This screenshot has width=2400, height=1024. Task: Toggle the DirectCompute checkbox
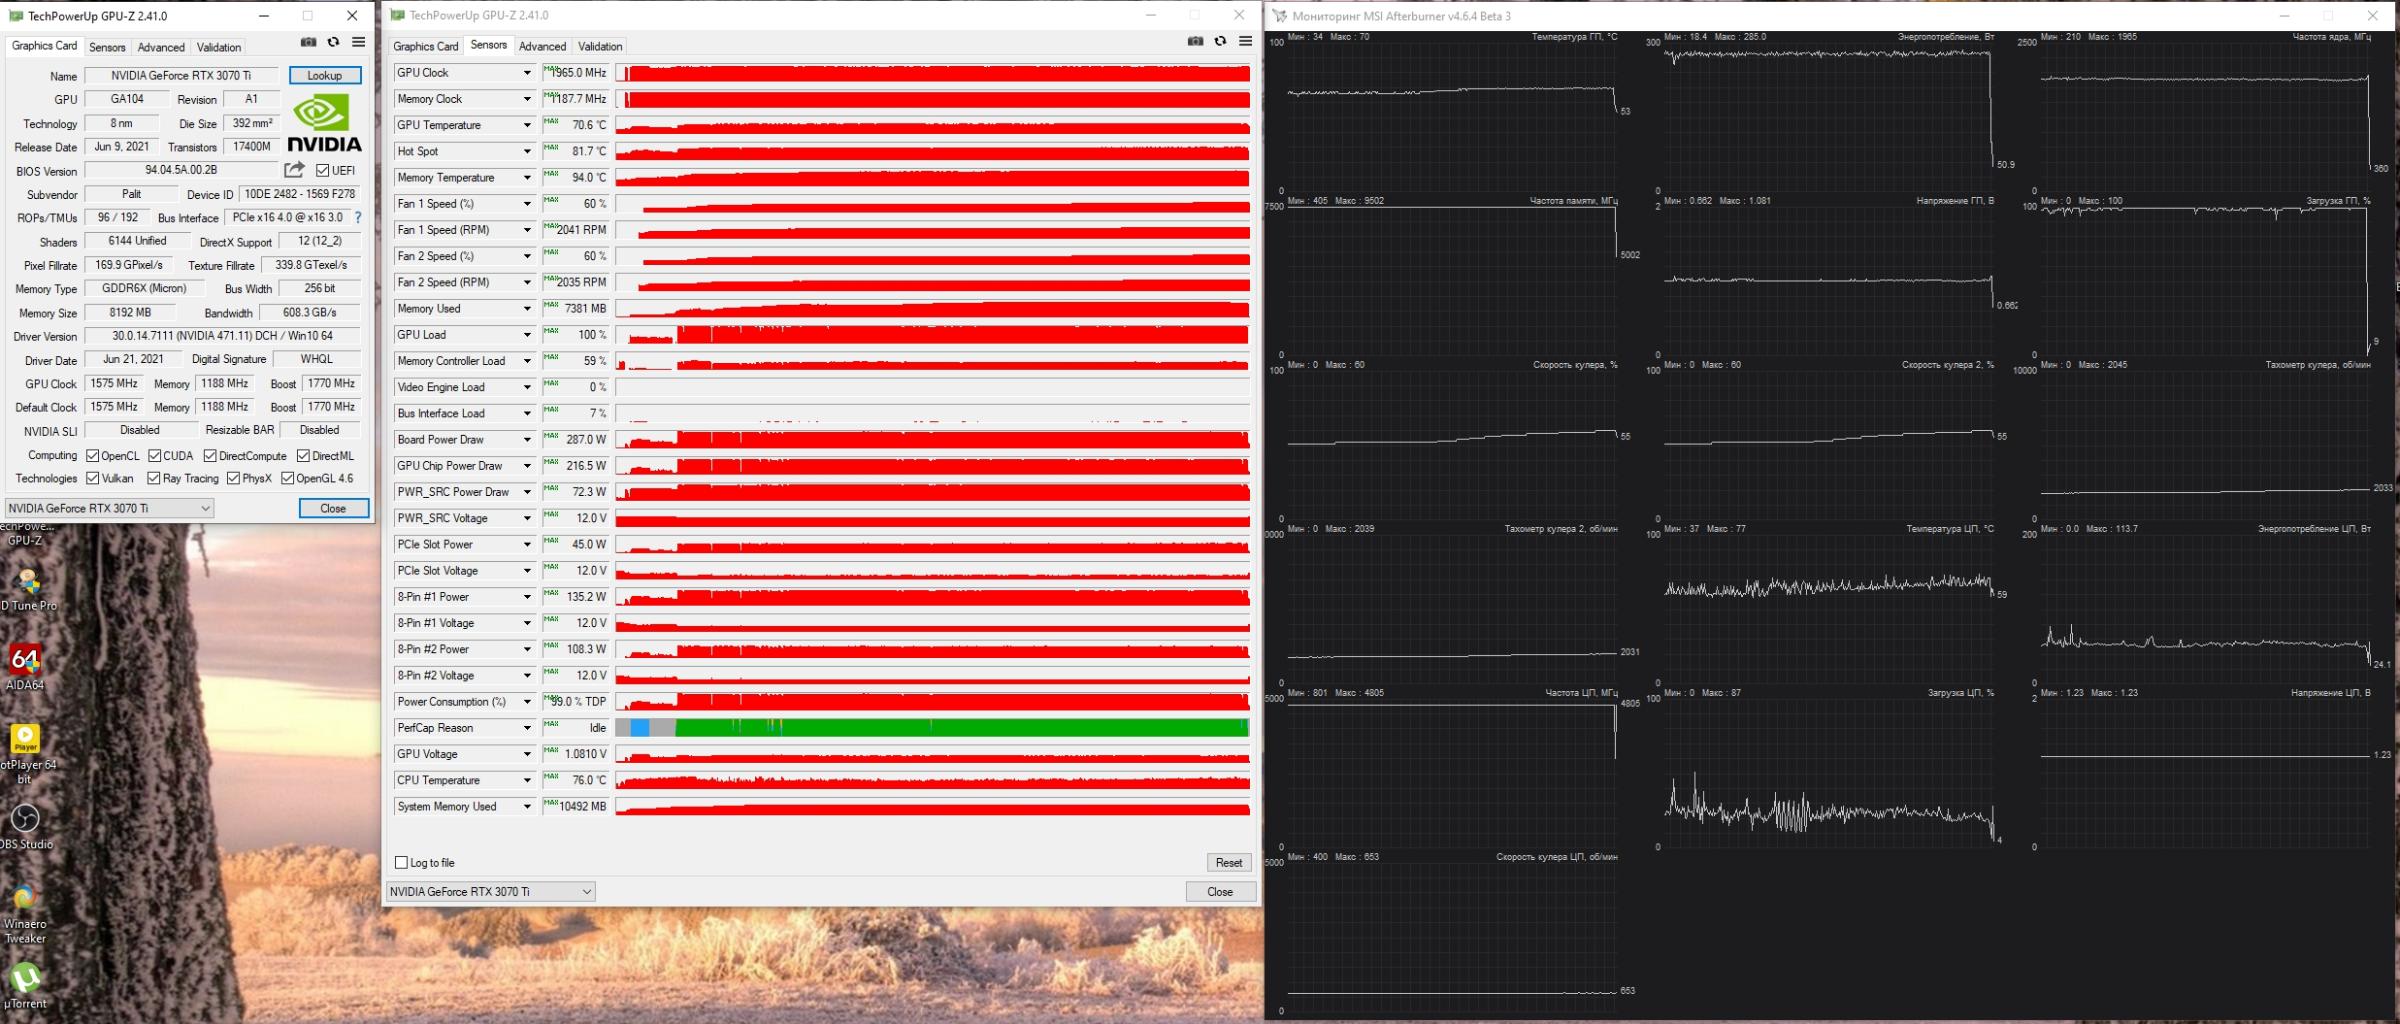point(210,455)
